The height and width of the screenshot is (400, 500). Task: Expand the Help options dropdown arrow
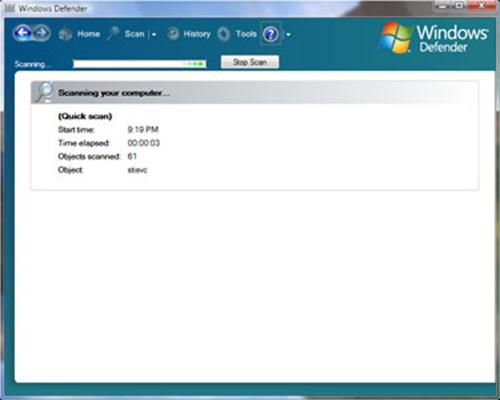point(288,35)
